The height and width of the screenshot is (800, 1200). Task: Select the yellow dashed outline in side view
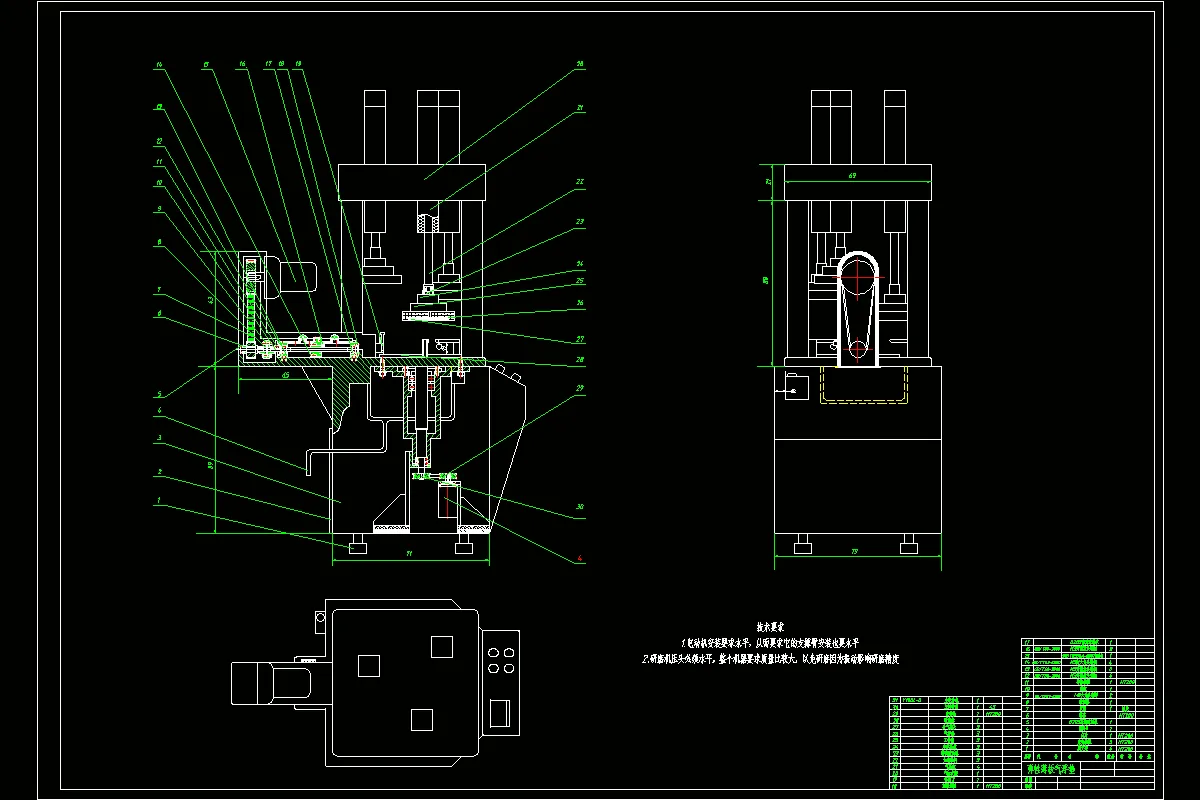862,385
